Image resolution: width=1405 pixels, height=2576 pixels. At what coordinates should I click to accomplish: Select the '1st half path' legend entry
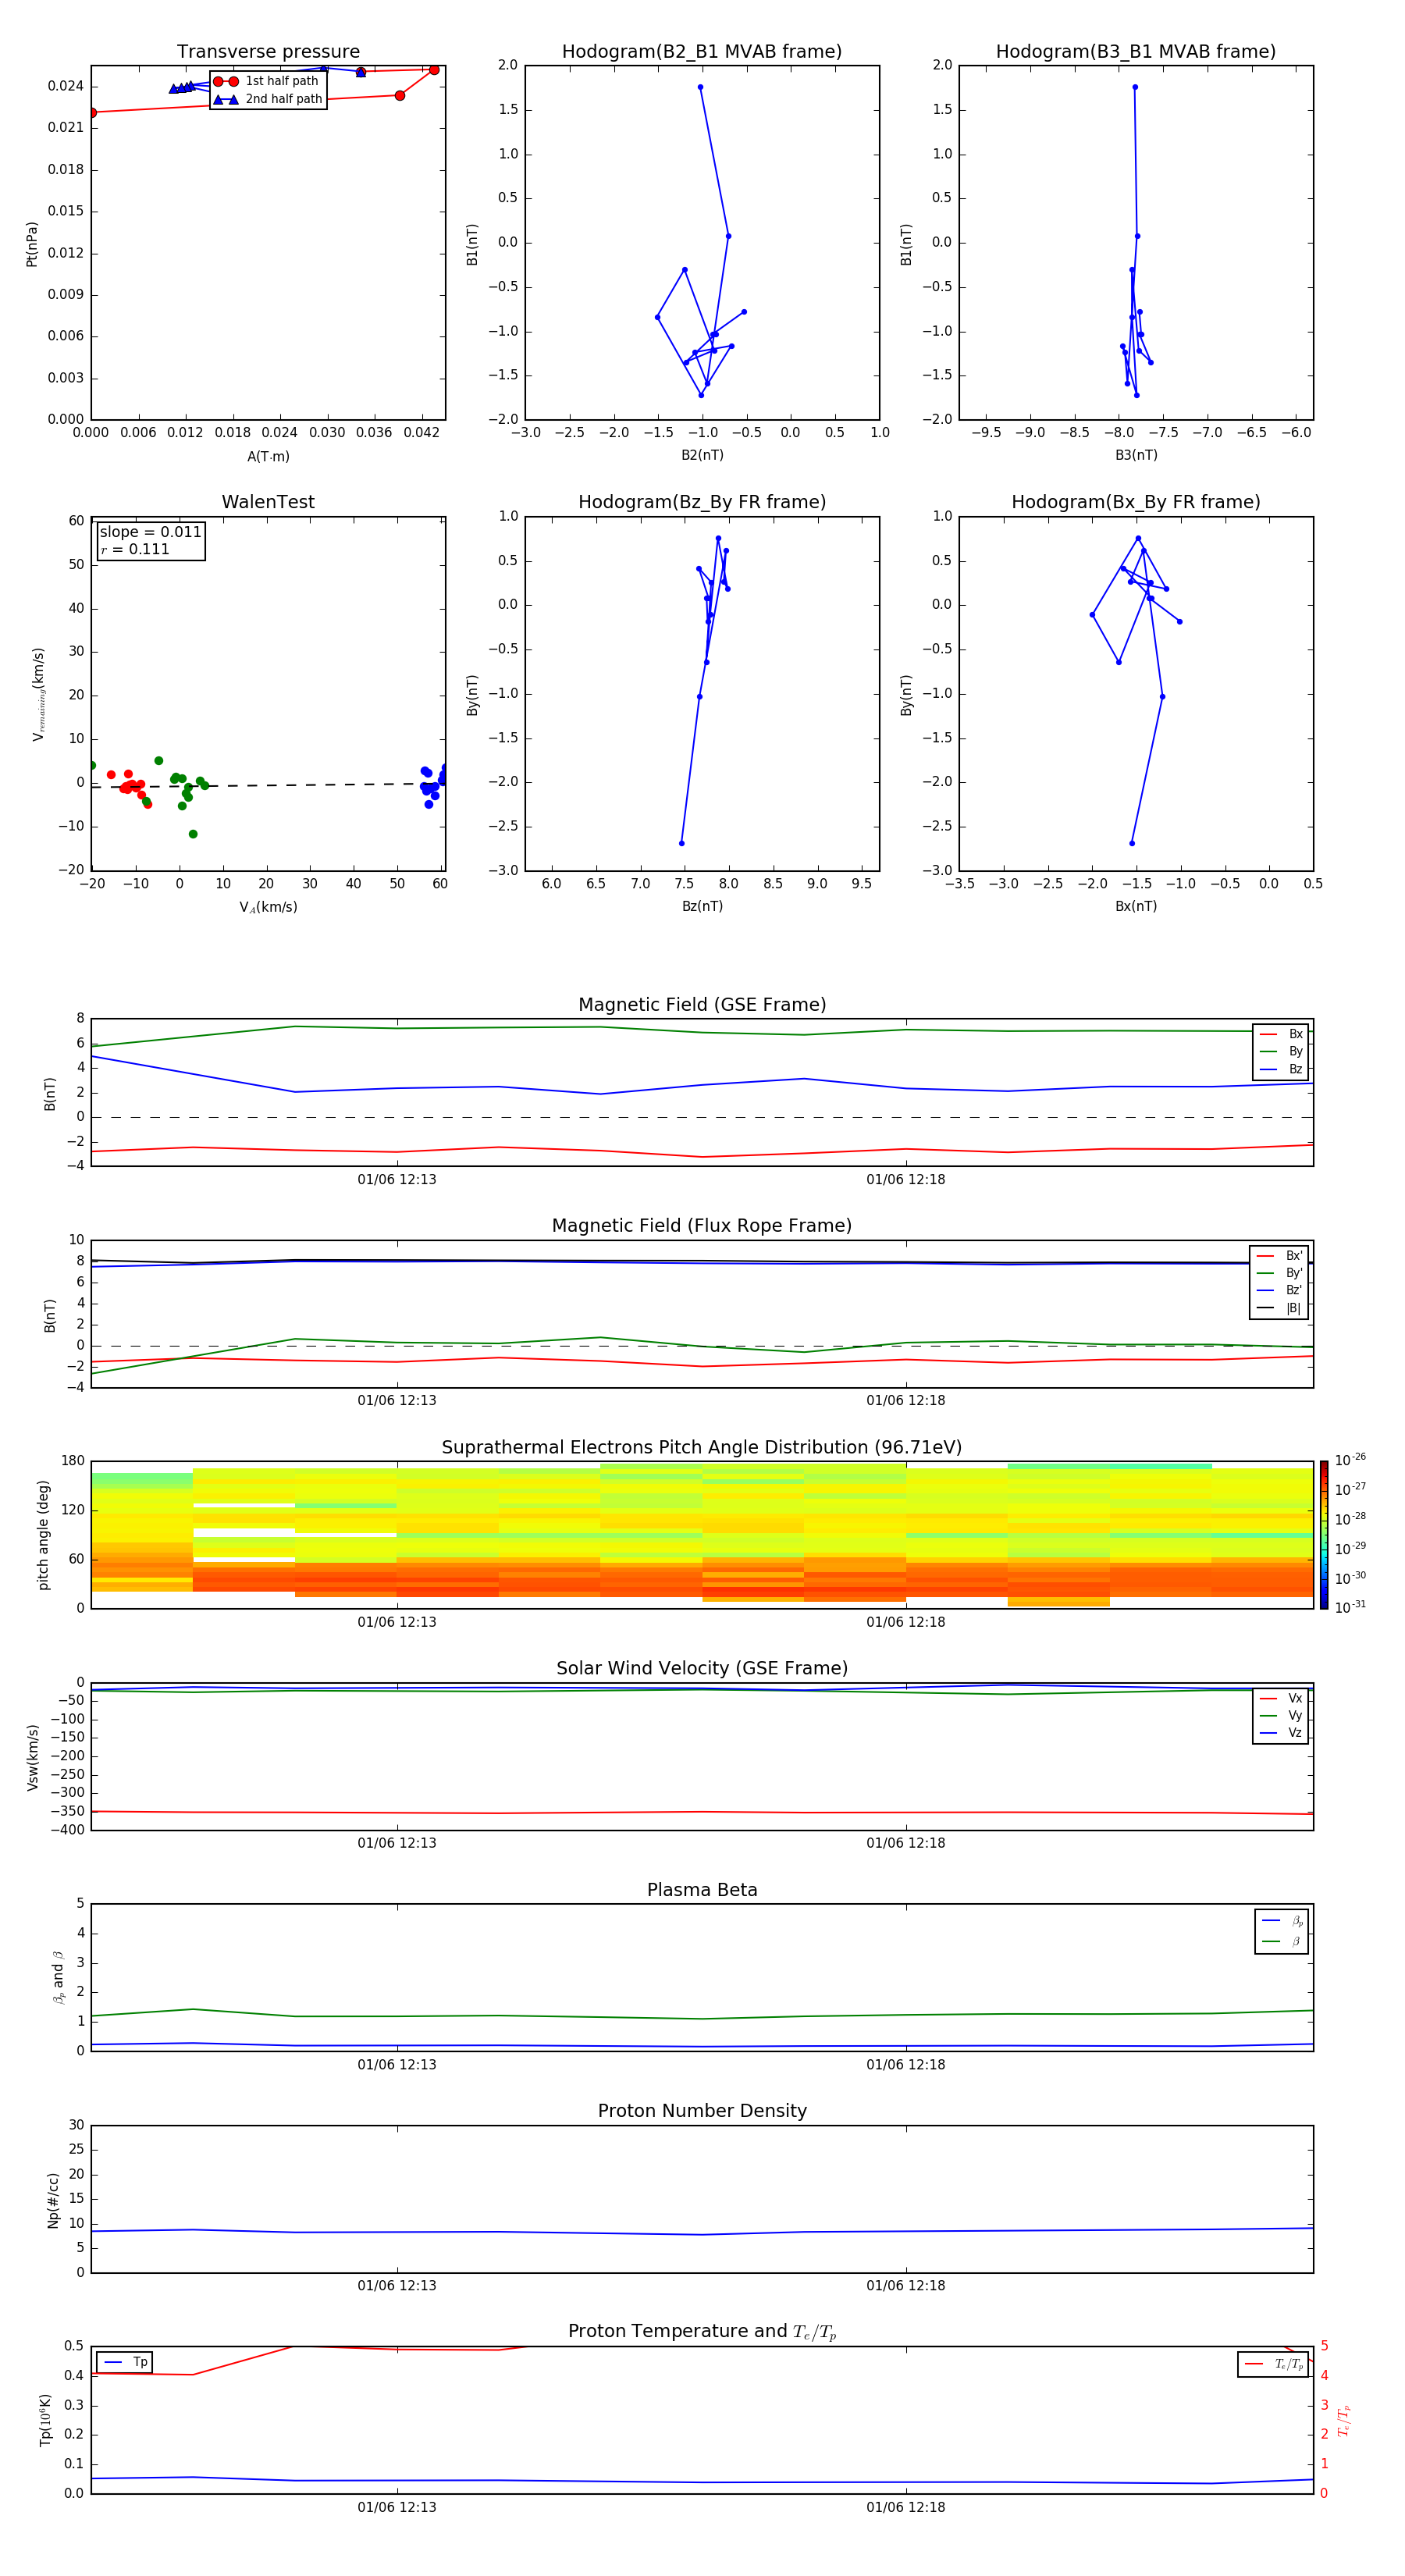[266, 81]
